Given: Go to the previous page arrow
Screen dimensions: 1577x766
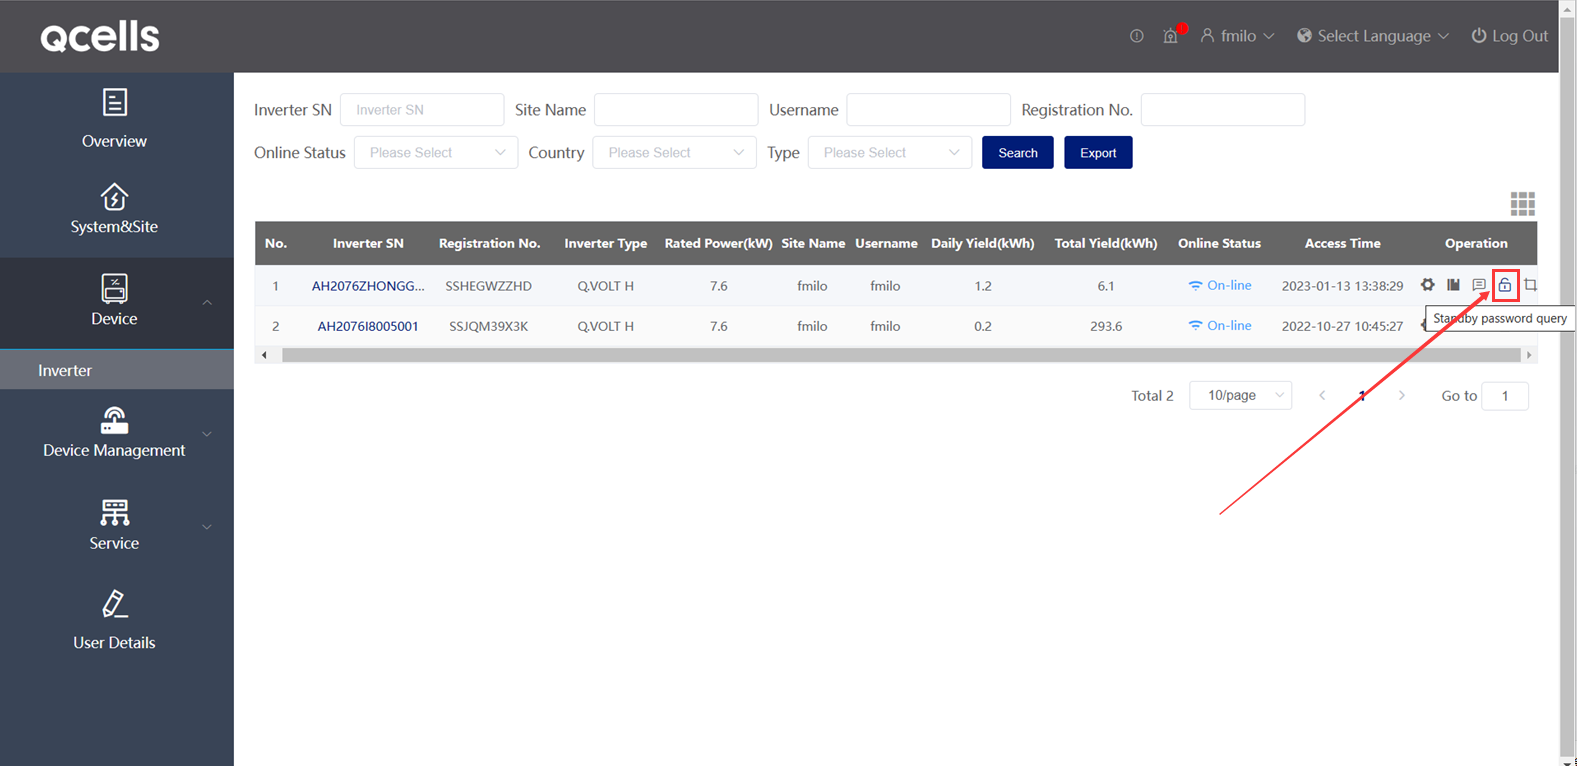Looking at the screenshot, I should [1322, 395].
